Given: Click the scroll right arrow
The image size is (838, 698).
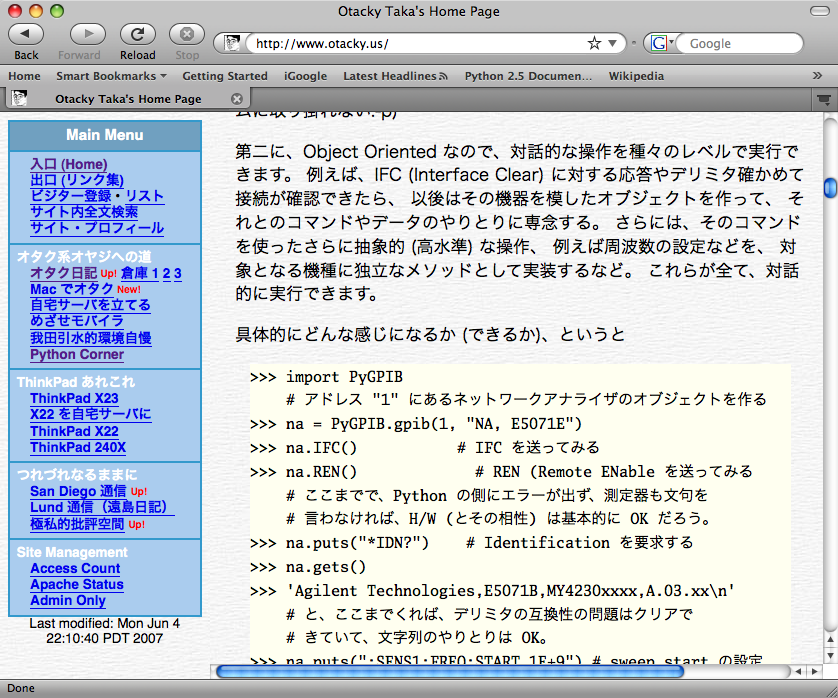Looking at the screenshot, I should (814, 671).
